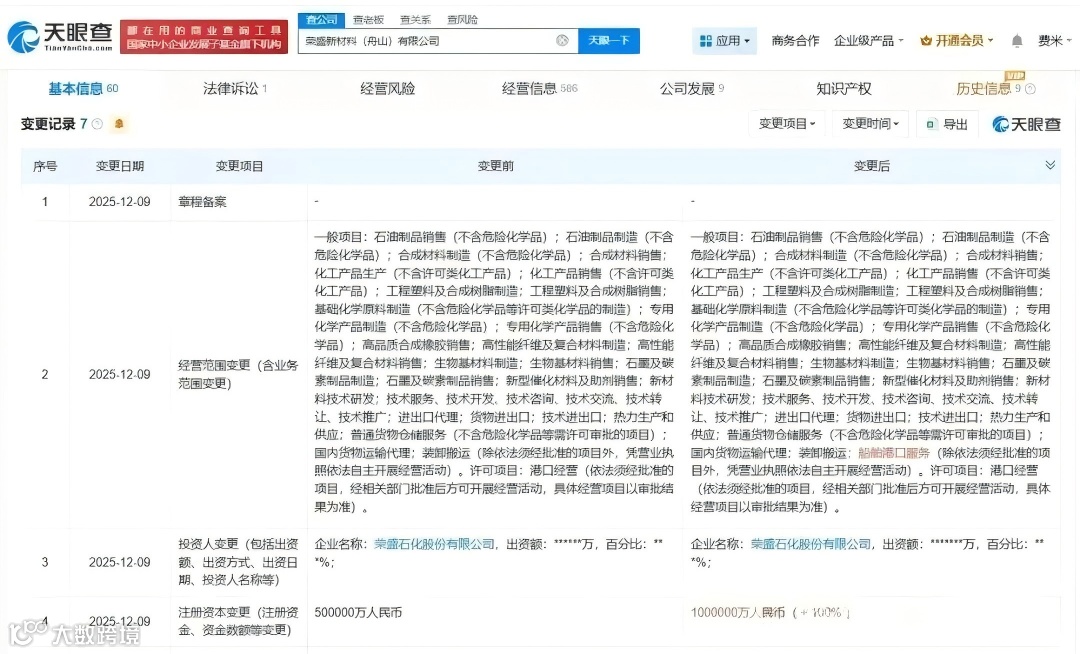The image size is (1080, 654).
Task: Click the 变更项目 column header
Action: click(239, 166)
